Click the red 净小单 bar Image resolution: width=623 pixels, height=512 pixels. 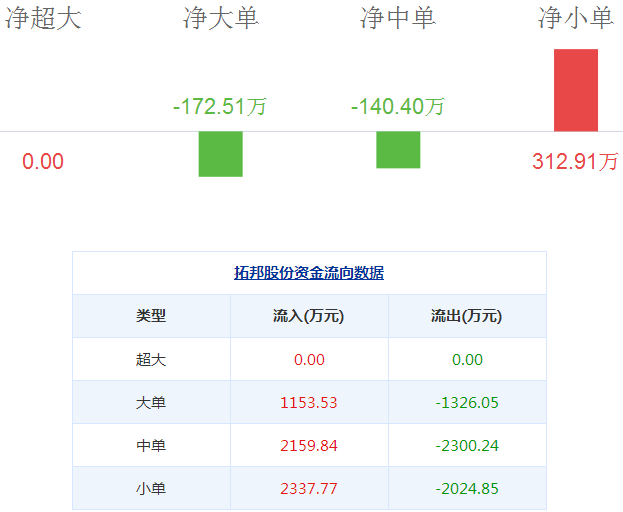click(576, 90)
